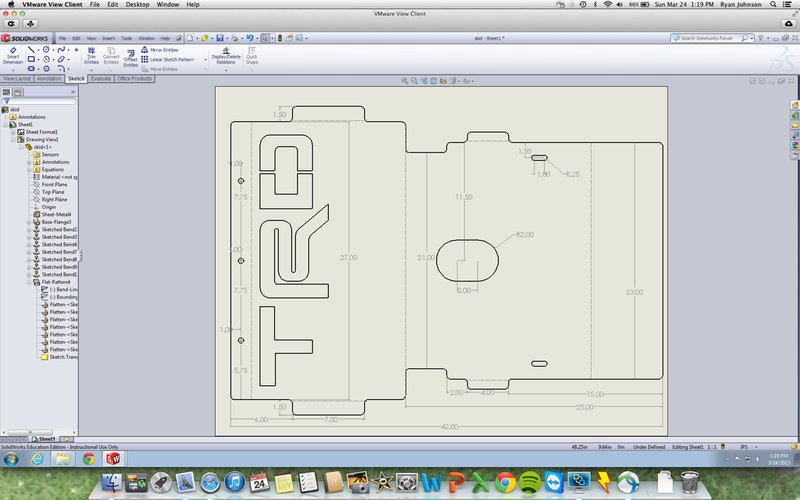
Task: Click the Offset Entities tool
Action: point(131,58)
